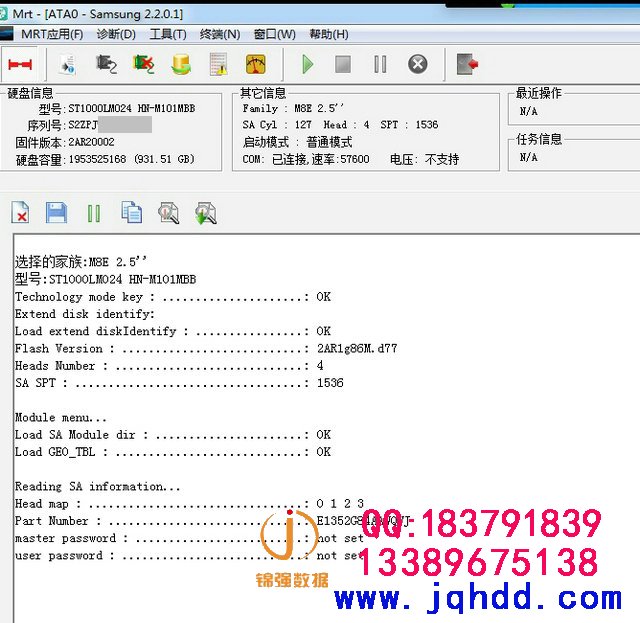Click the Head map 0 1 2 3 line
The image size is (640, 623).
click(x=189, y=503)
